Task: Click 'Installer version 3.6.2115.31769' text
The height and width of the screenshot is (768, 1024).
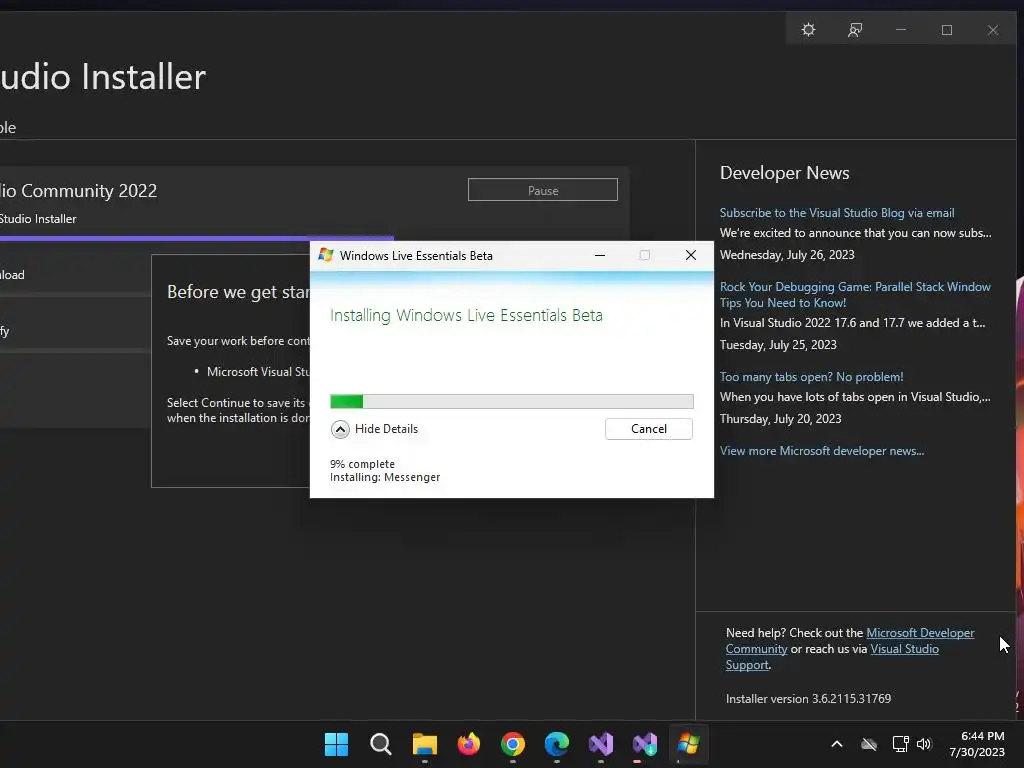Action: click(x=808, y=699)
